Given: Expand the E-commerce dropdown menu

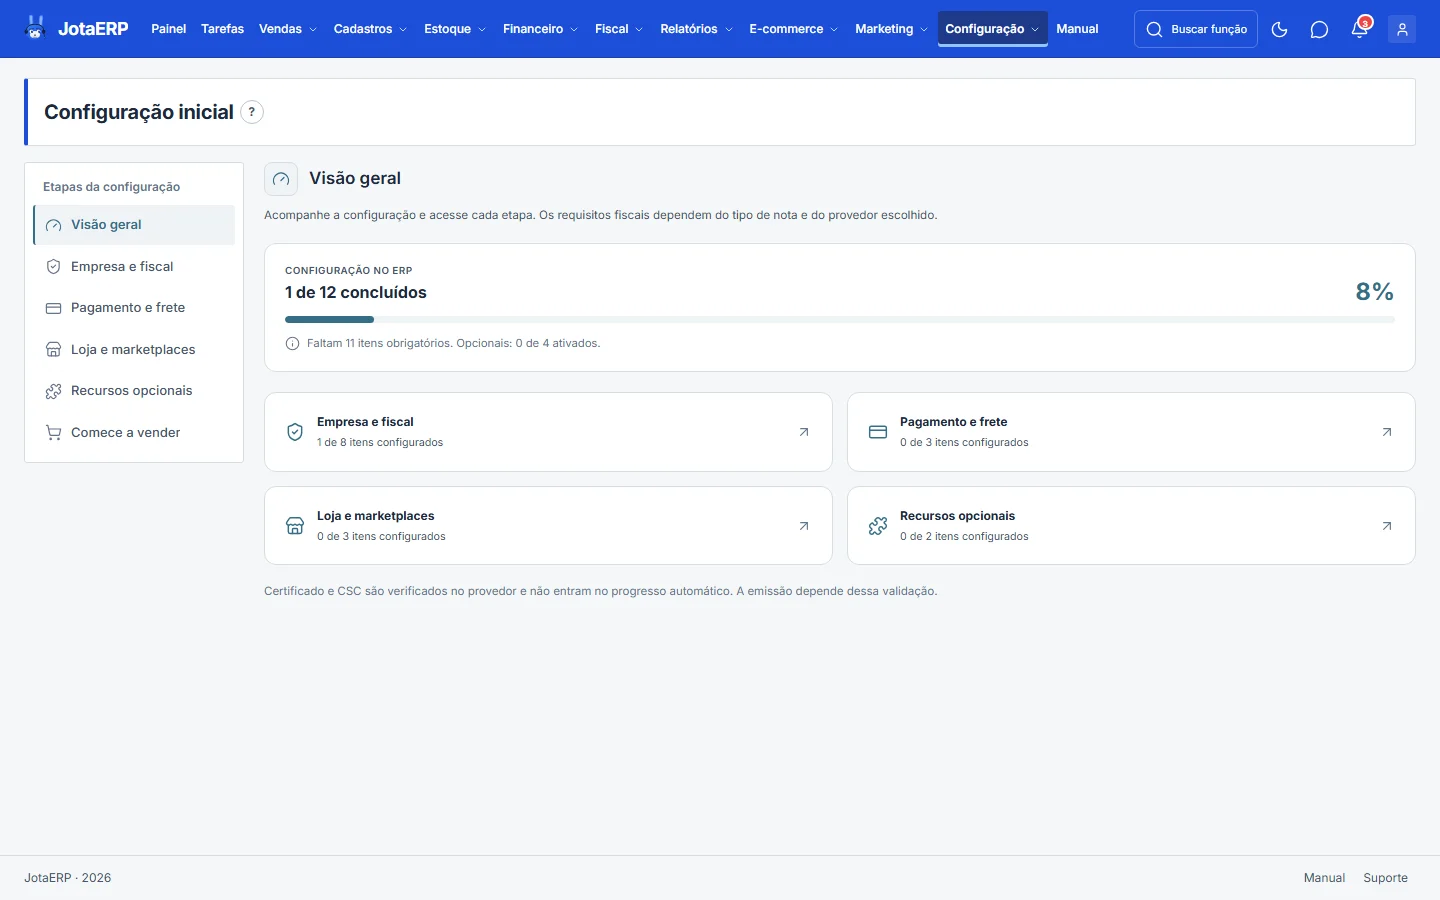Looking at the screenshot, I should point(794,29).
